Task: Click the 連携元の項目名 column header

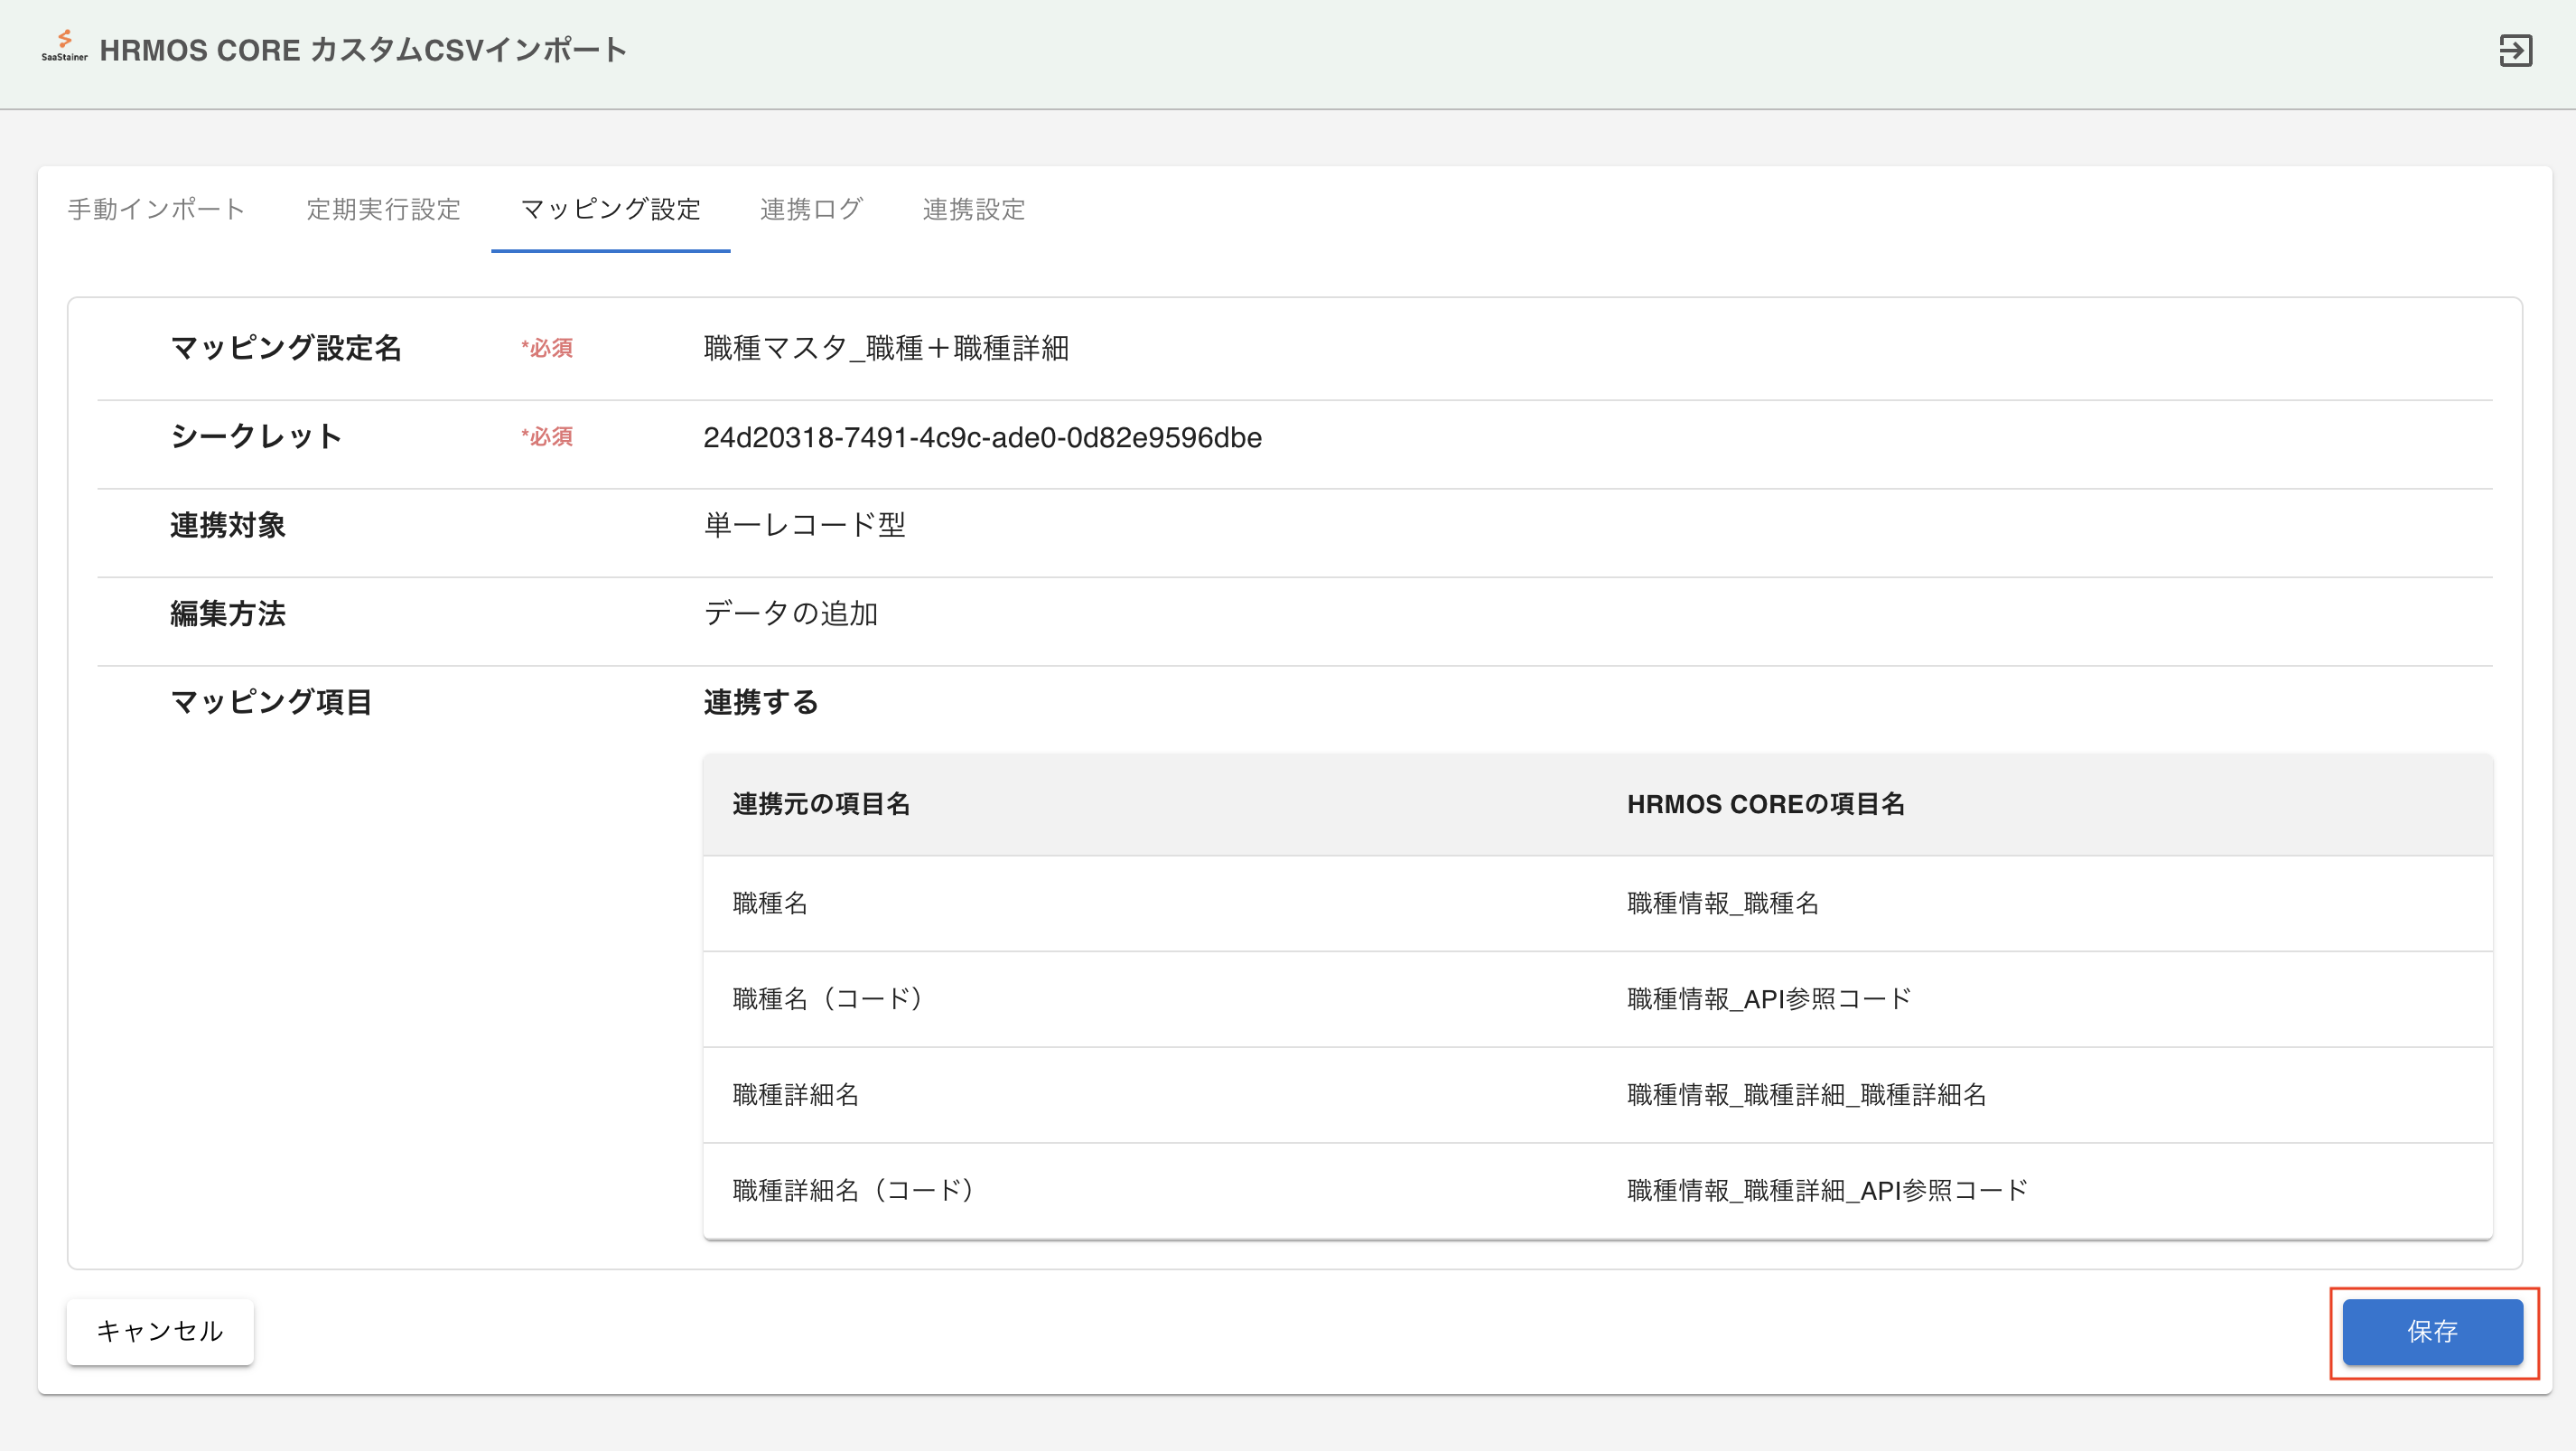Action: click(821, 804)
